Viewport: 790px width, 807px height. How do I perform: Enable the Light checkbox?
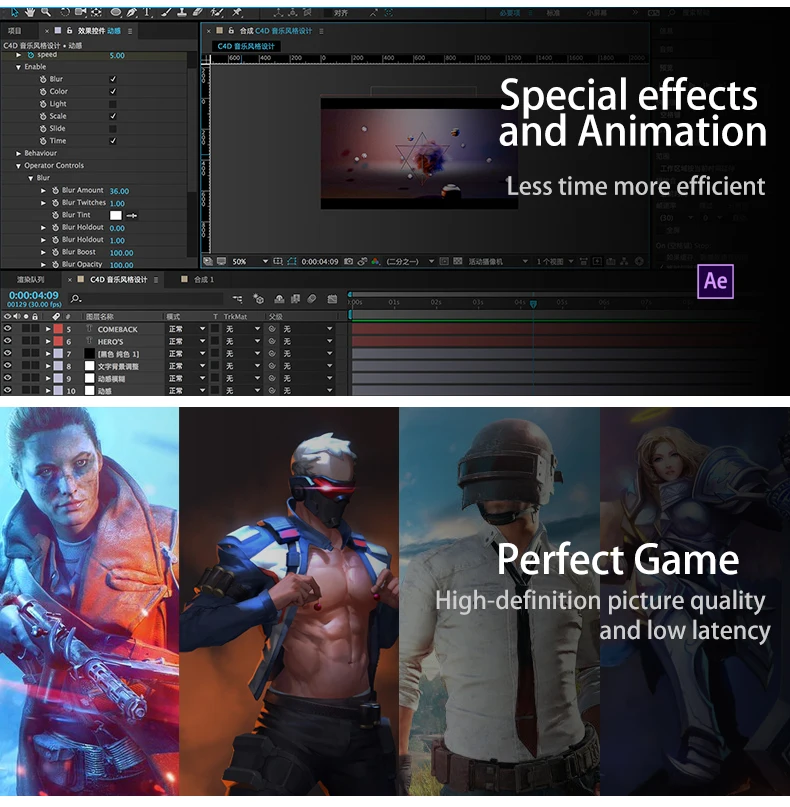tap(113, 104)
